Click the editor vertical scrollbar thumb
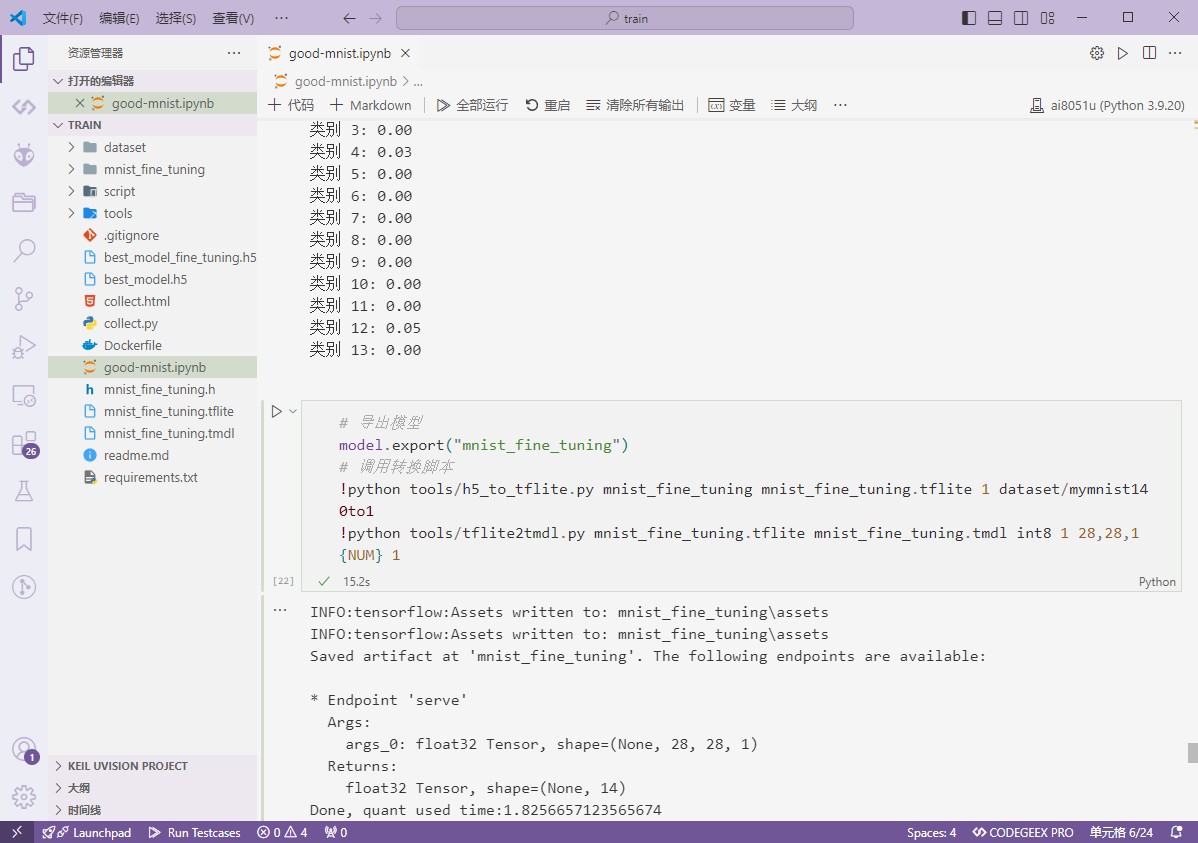Image resolution: width=1198 pixels, height=843 pixels. click(1192, 752)
